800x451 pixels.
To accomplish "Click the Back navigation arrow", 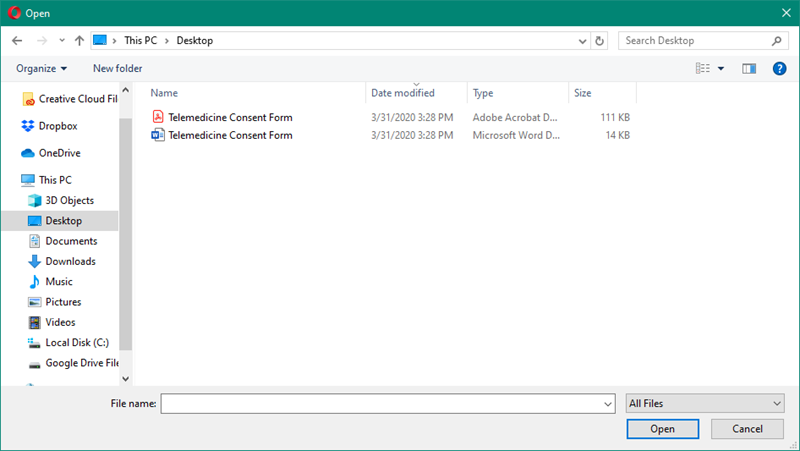I will point(17,41).
